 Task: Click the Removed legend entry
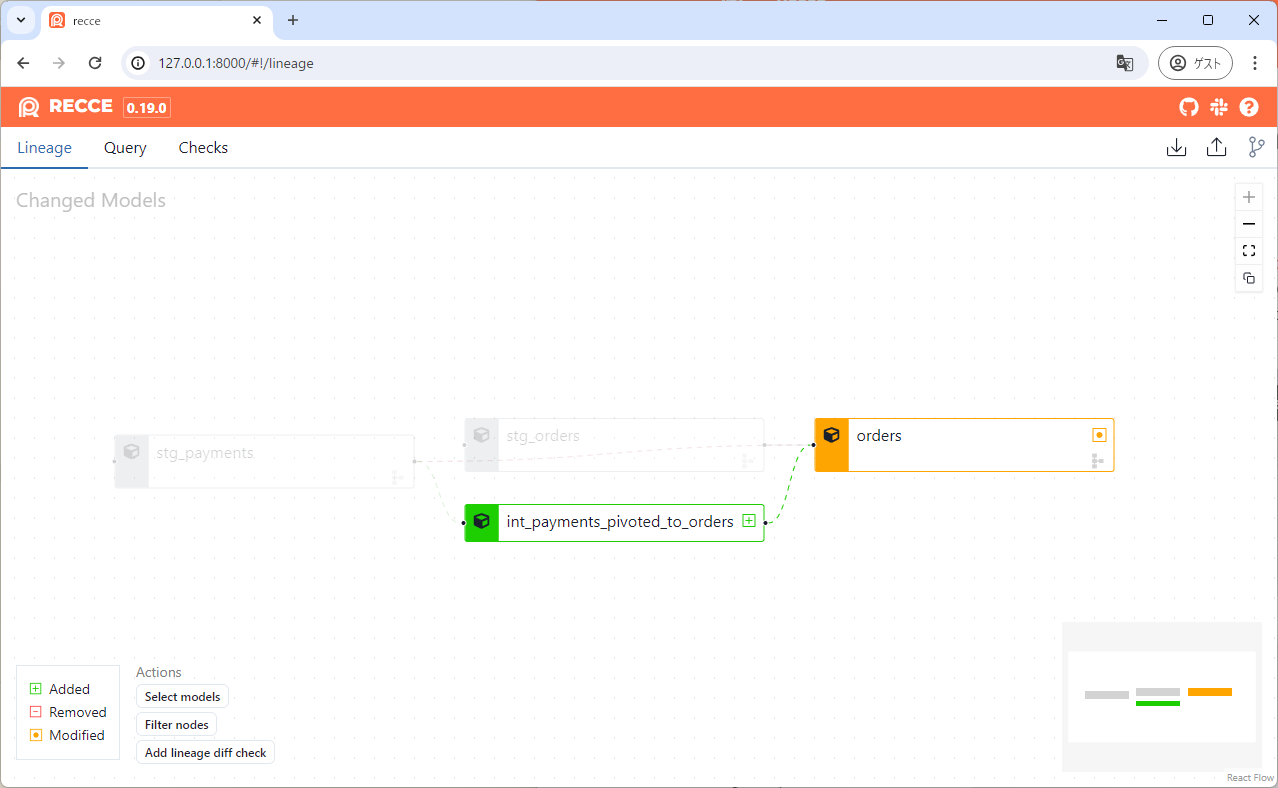click(x=68, y=712)
